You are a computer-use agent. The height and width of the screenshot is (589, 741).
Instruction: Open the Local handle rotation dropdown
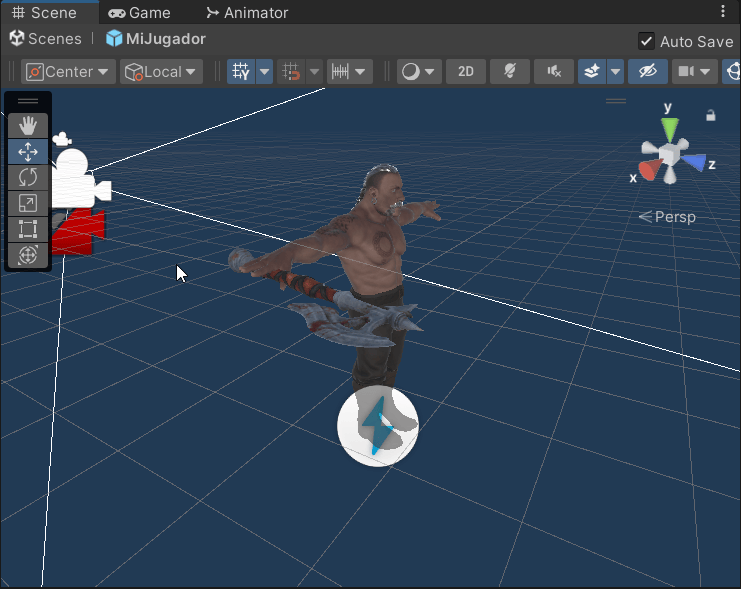click(x=161, y=72)
